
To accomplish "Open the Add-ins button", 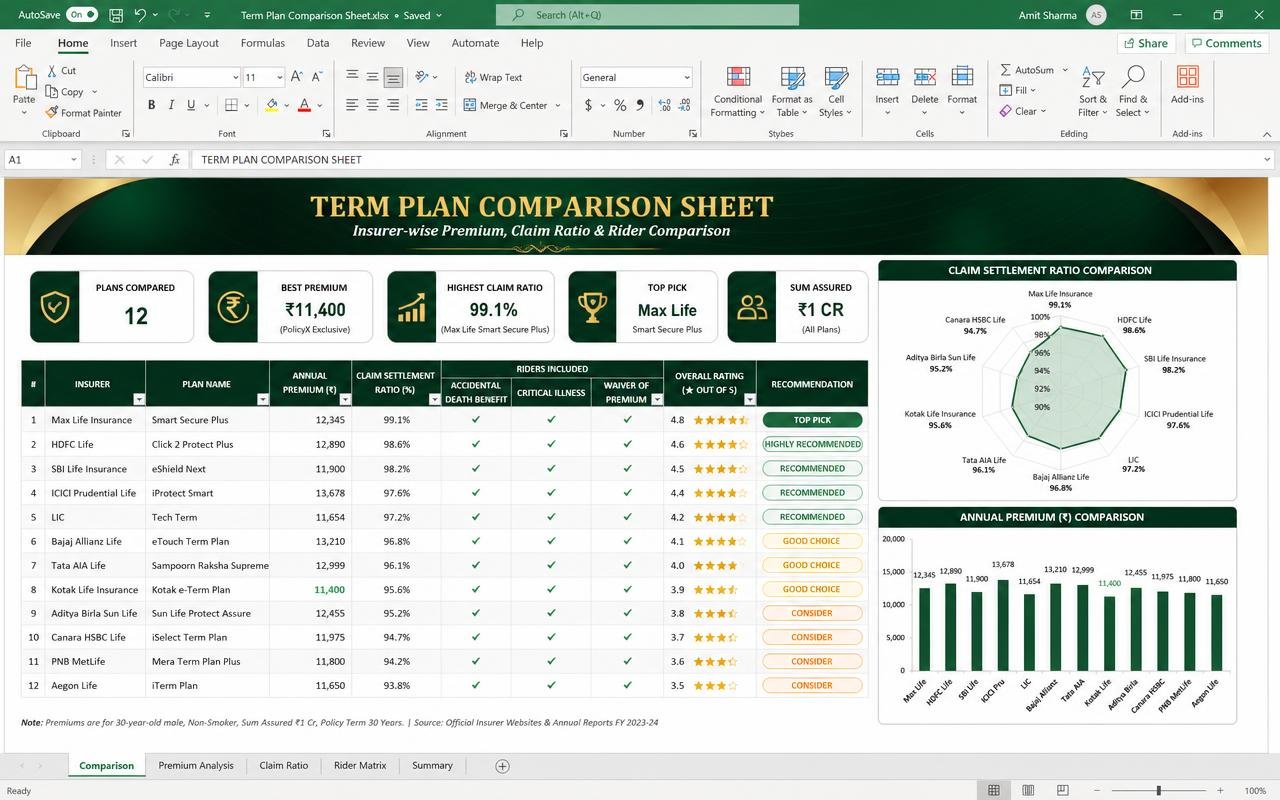I will tap(1187, 85).
